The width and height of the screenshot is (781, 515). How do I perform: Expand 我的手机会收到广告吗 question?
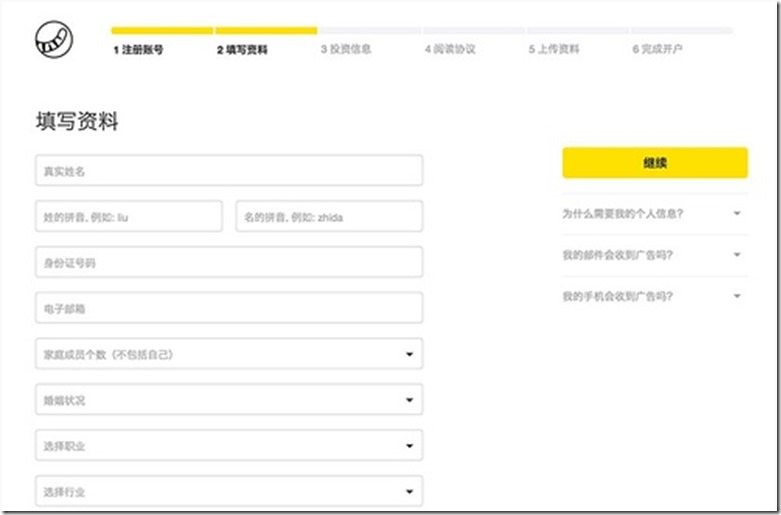pyautogui.click(x=653, y=296)
